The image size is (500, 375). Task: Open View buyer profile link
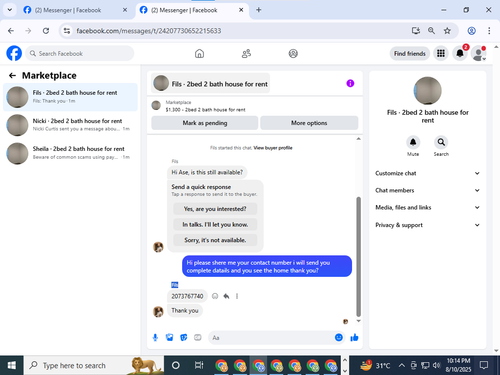click(x=273, y=148)
